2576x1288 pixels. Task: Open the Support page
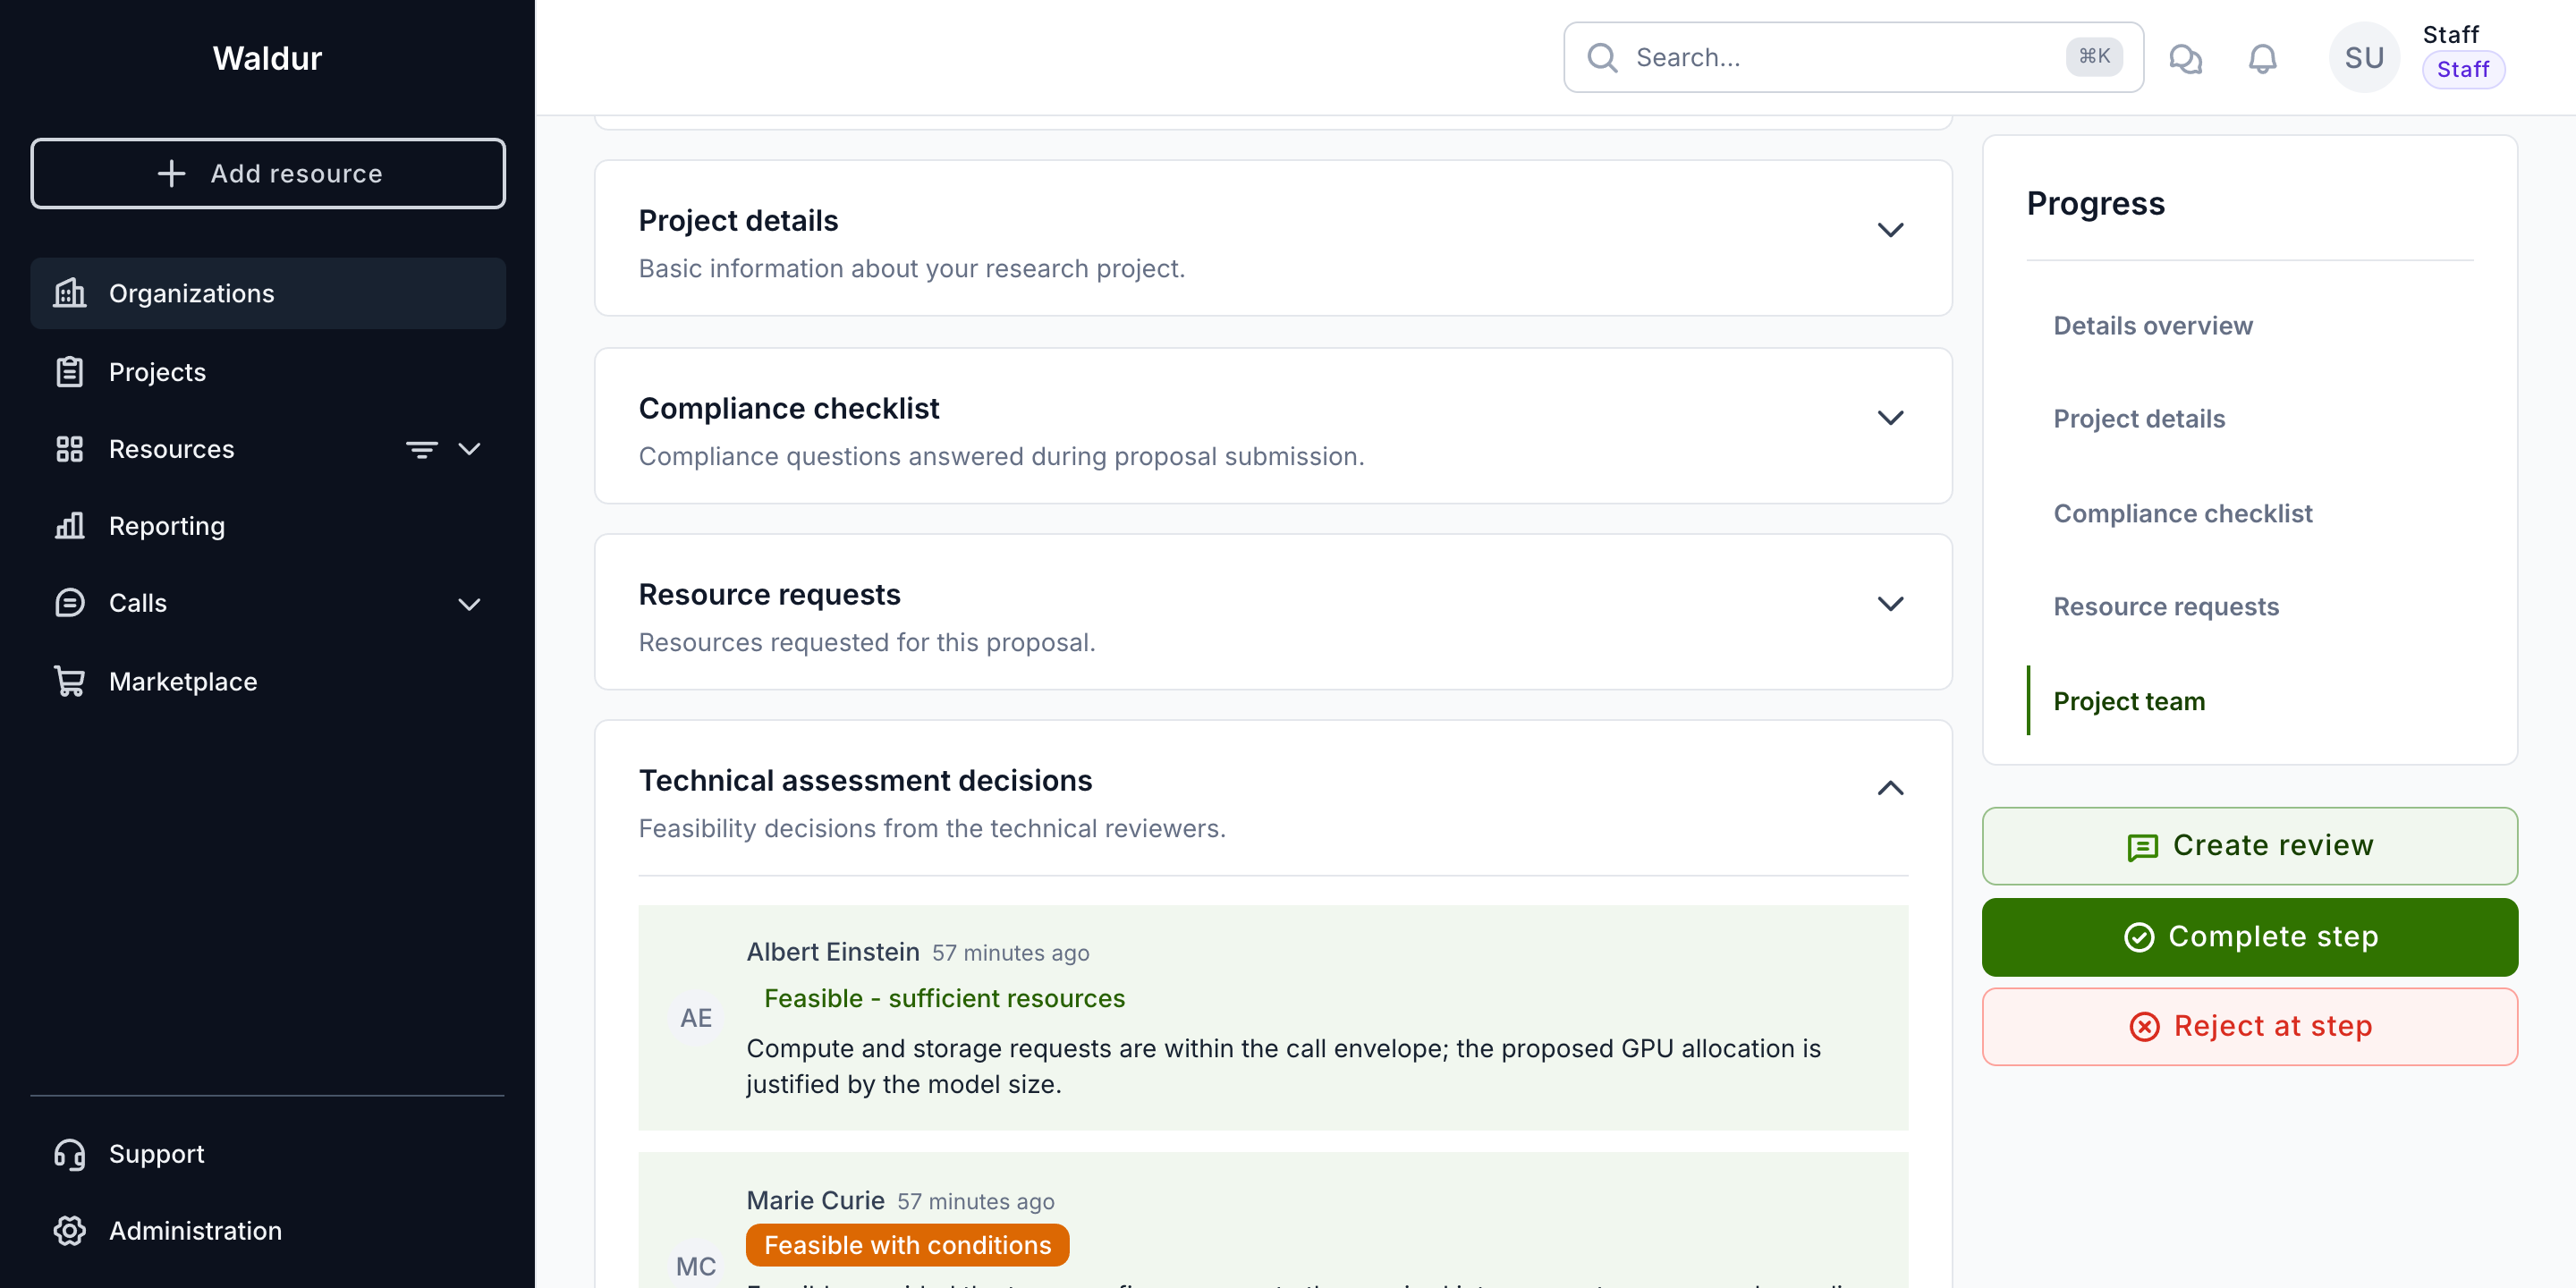click(268, 1154)
